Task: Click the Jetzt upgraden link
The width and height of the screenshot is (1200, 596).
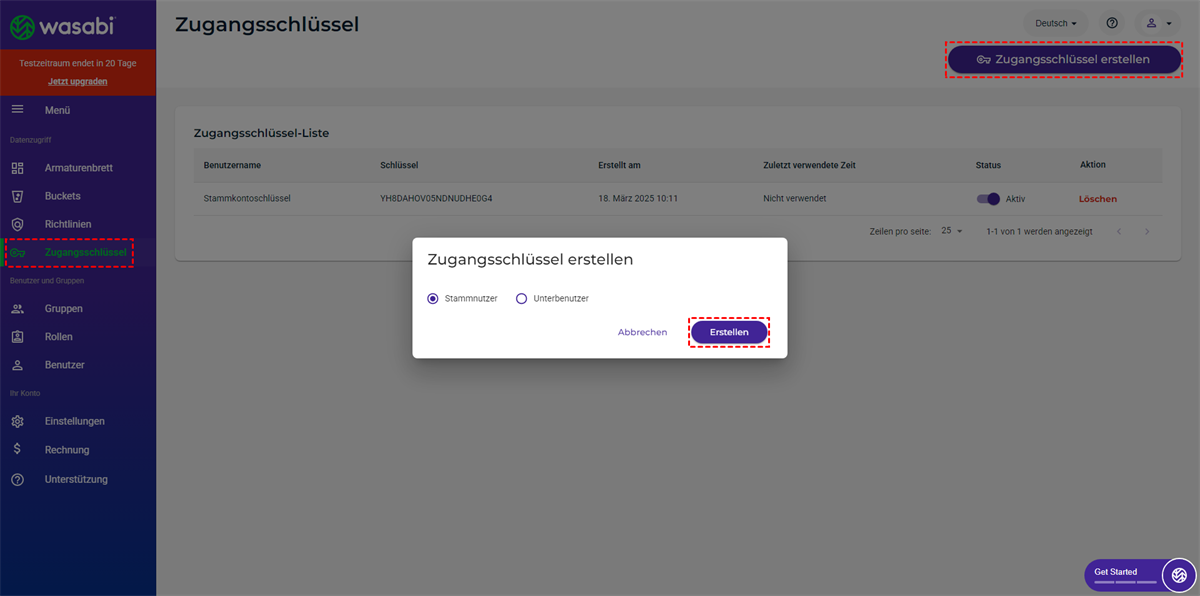Action: [78, 81]
